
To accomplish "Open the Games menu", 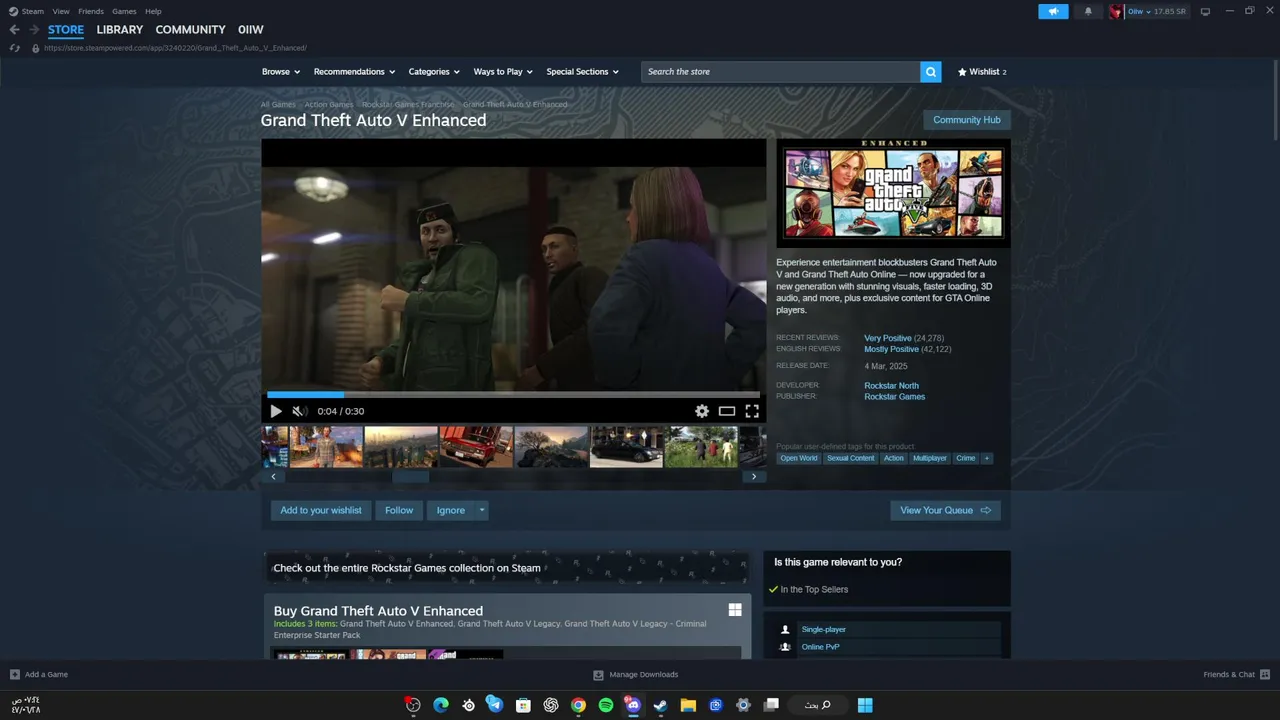I will coord(124,11).
